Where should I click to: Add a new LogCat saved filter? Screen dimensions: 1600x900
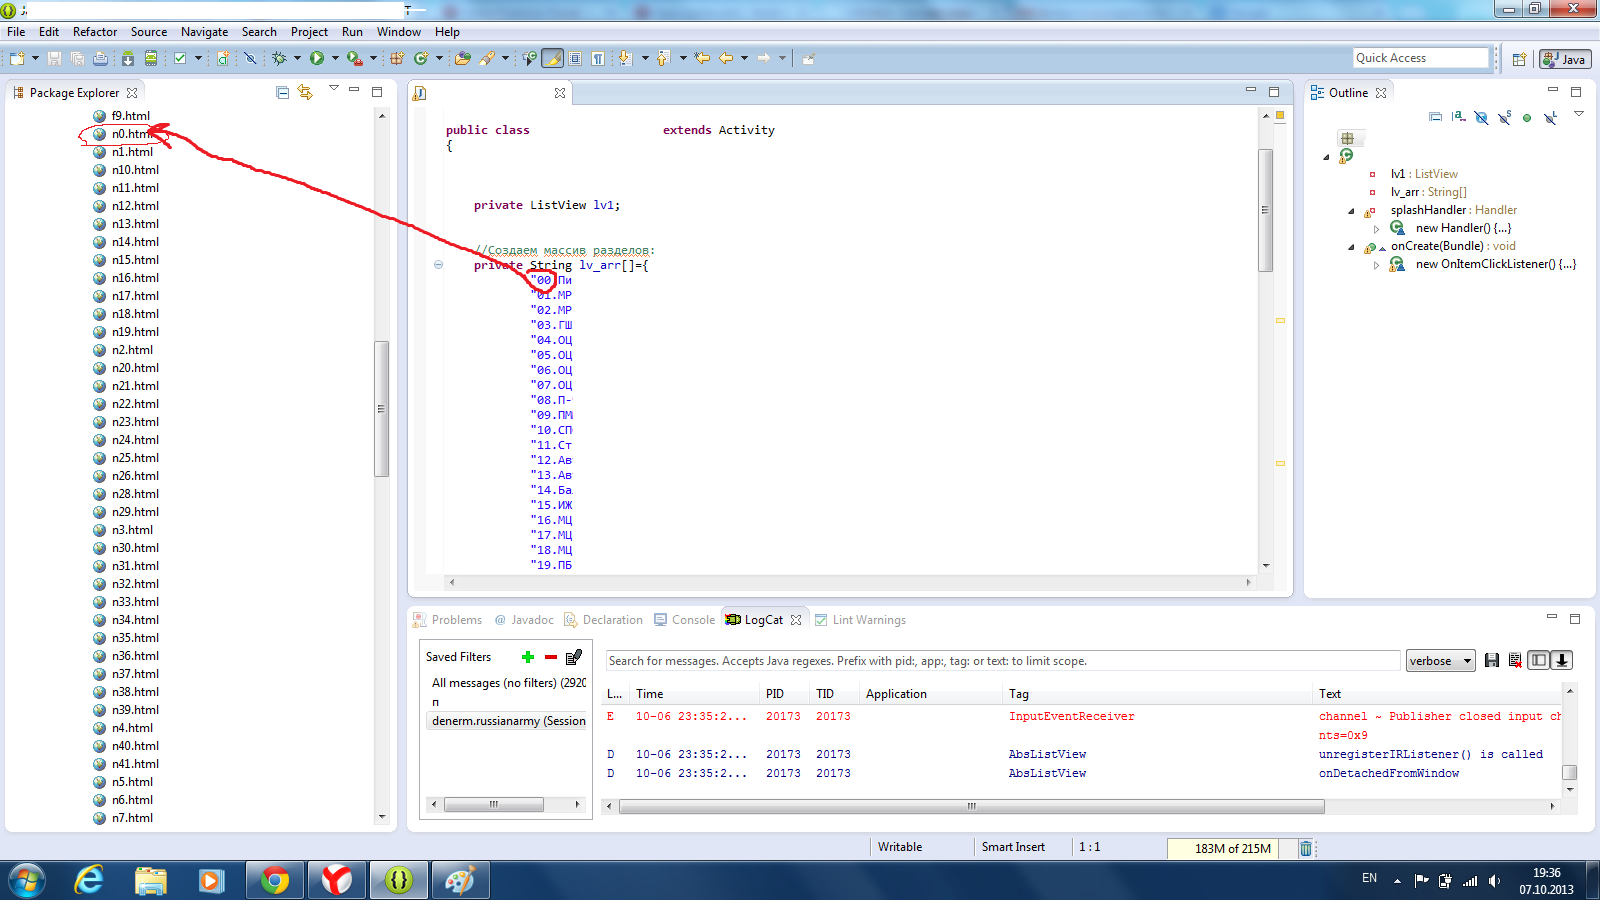pyautogui.click(x=528, y=657)
